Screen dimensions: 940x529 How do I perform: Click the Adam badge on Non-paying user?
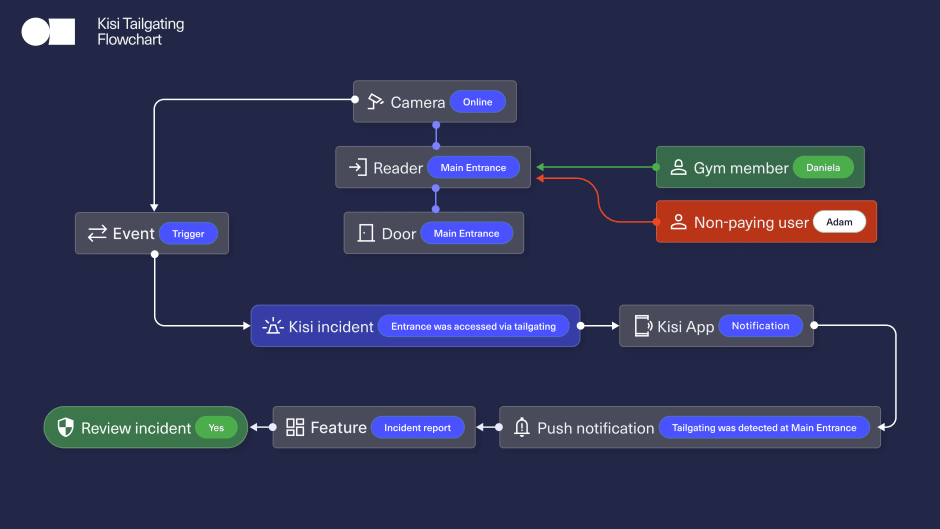pos(839,222)
